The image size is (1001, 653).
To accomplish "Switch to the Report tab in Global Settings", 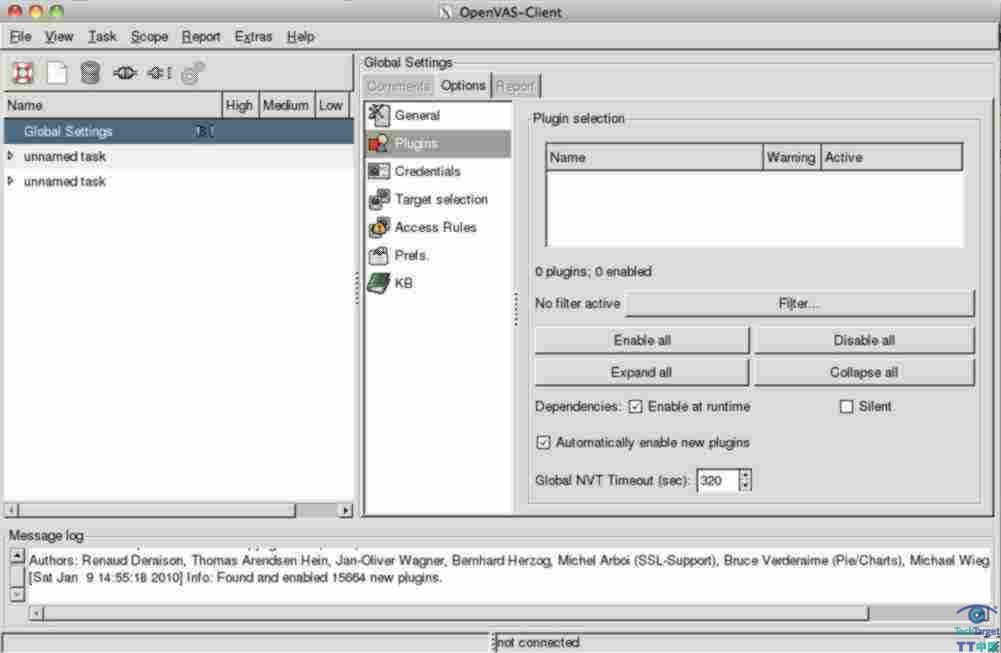I will 515,86.
